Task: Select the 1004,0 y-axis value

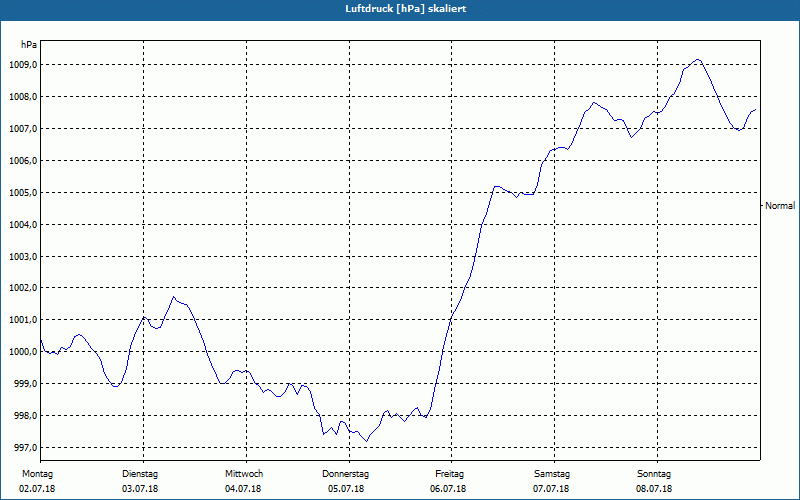Action: (23, 224)
